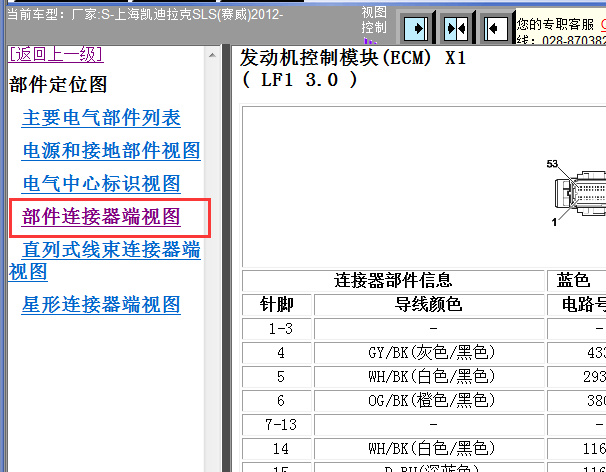
Task: Click the 部件定位图 heading
Action: point(58,85)
